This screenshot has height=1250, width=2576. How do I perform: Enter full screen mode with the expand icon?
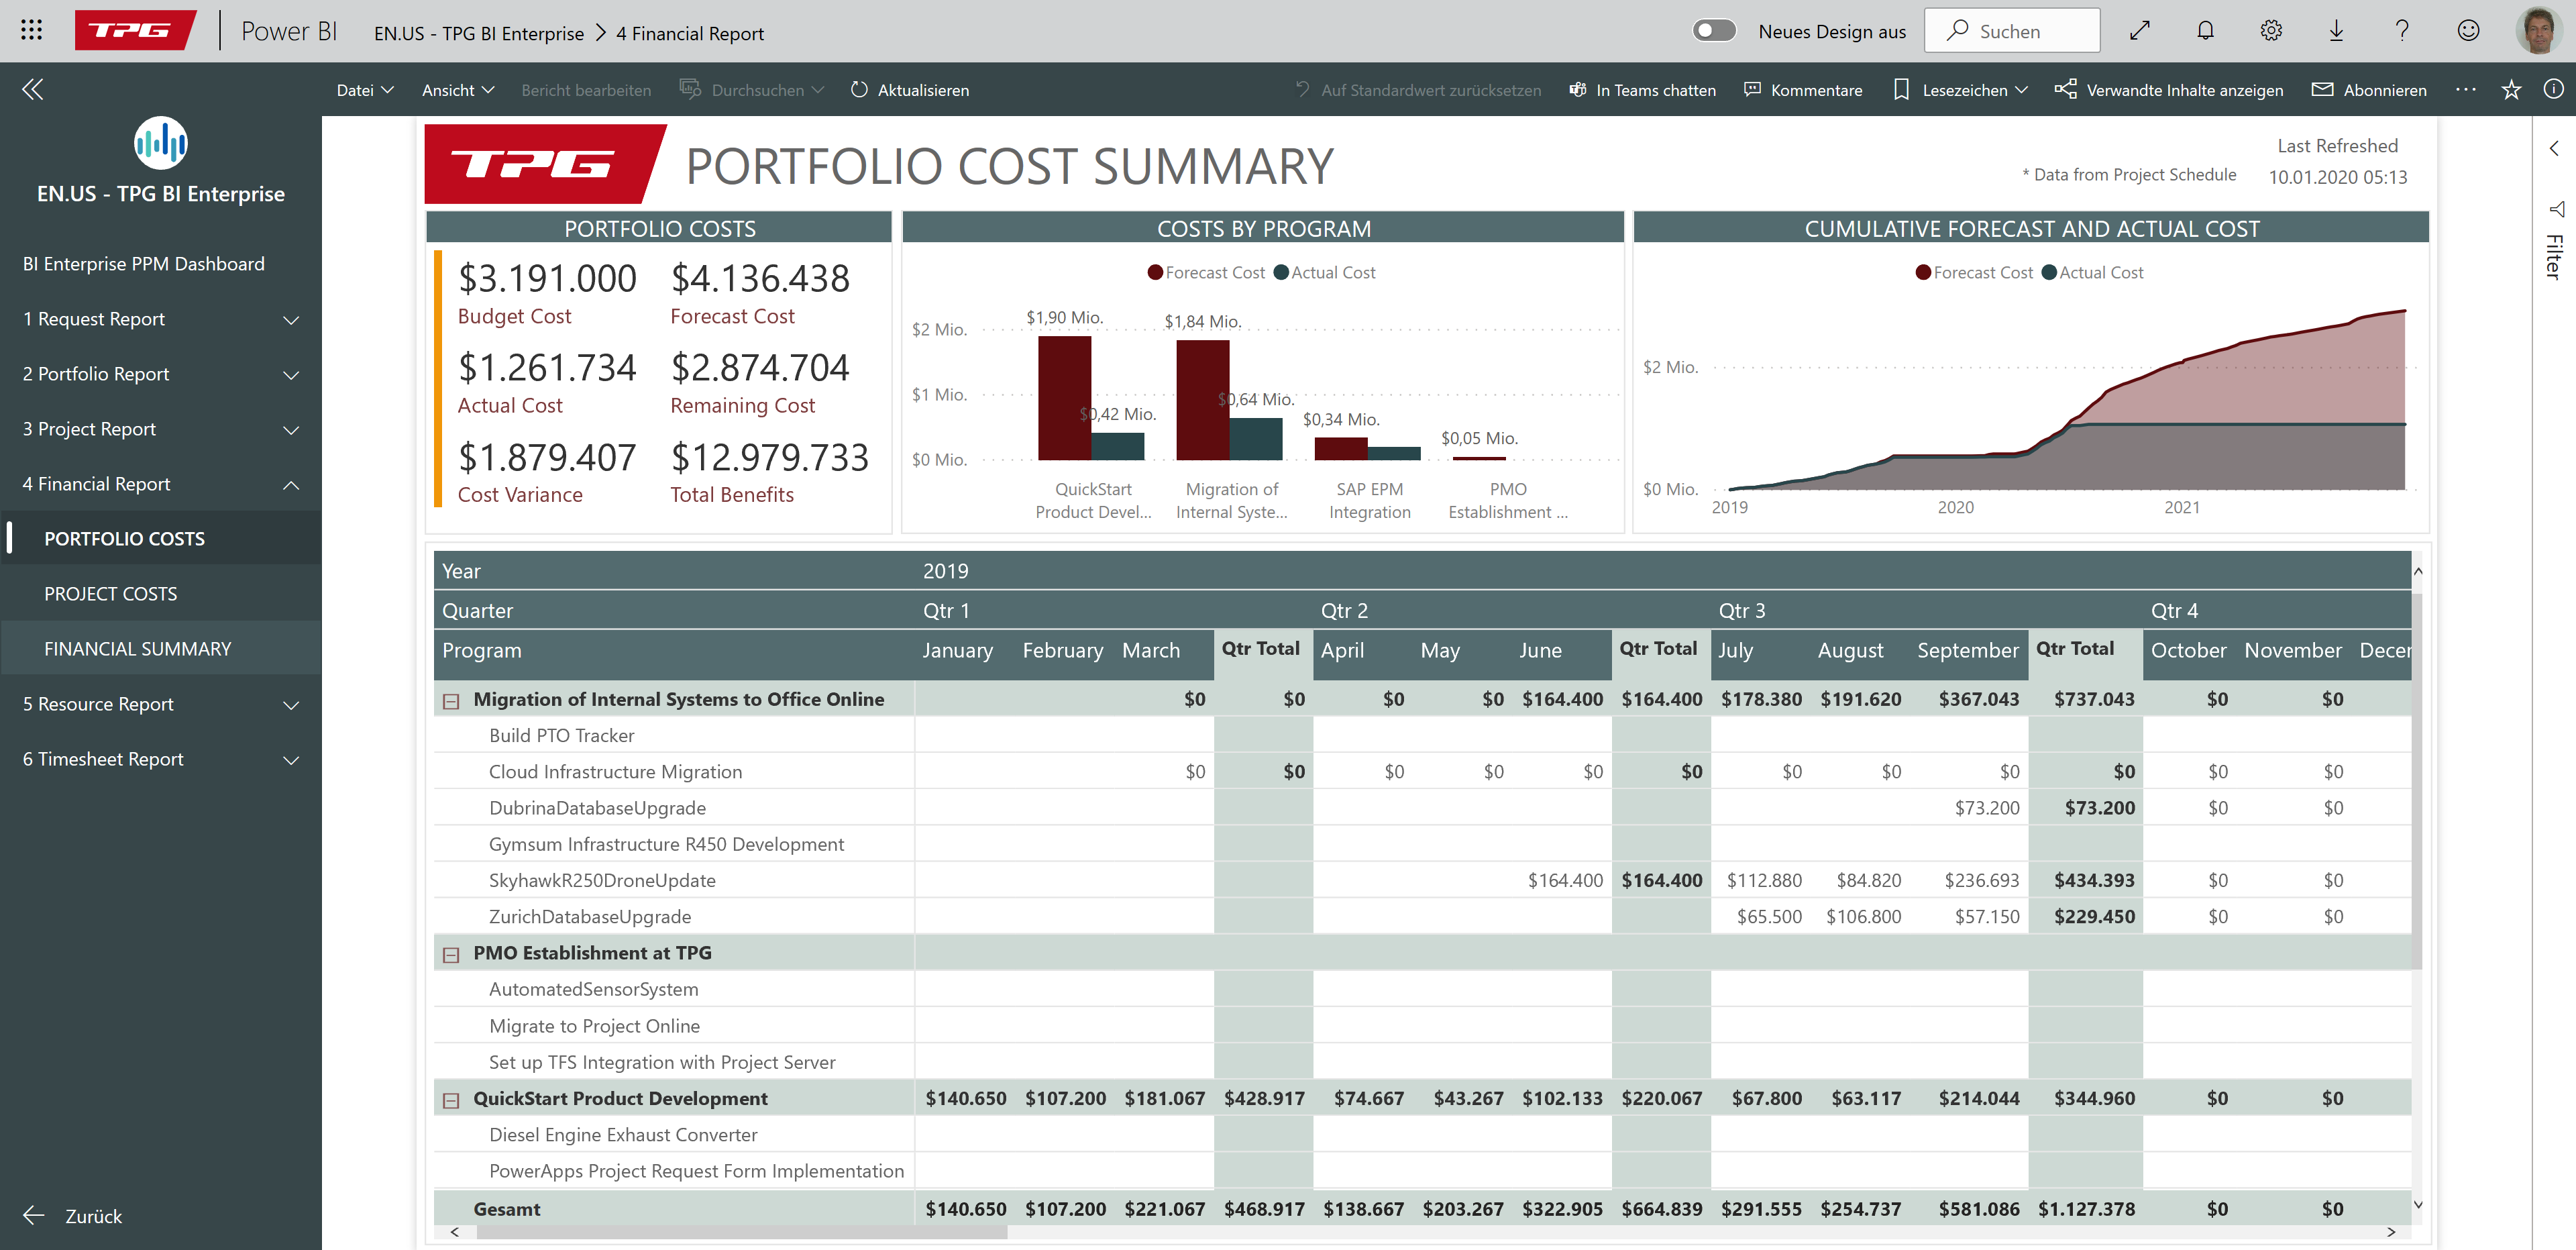[2140, 30]
